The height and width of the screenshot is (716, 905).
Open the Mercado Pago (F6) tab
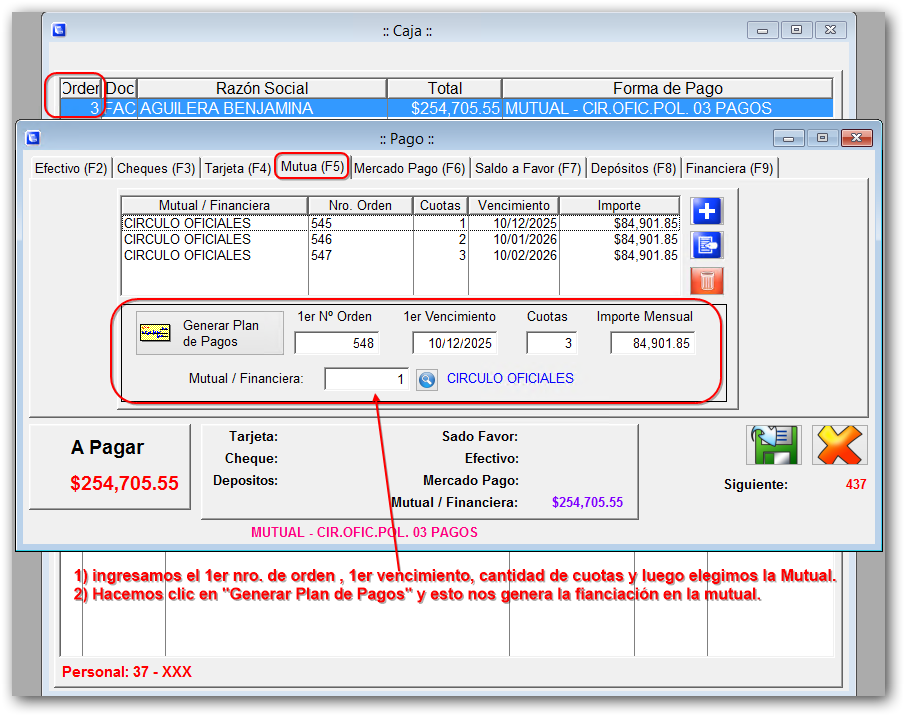click(x=409, y=168)
